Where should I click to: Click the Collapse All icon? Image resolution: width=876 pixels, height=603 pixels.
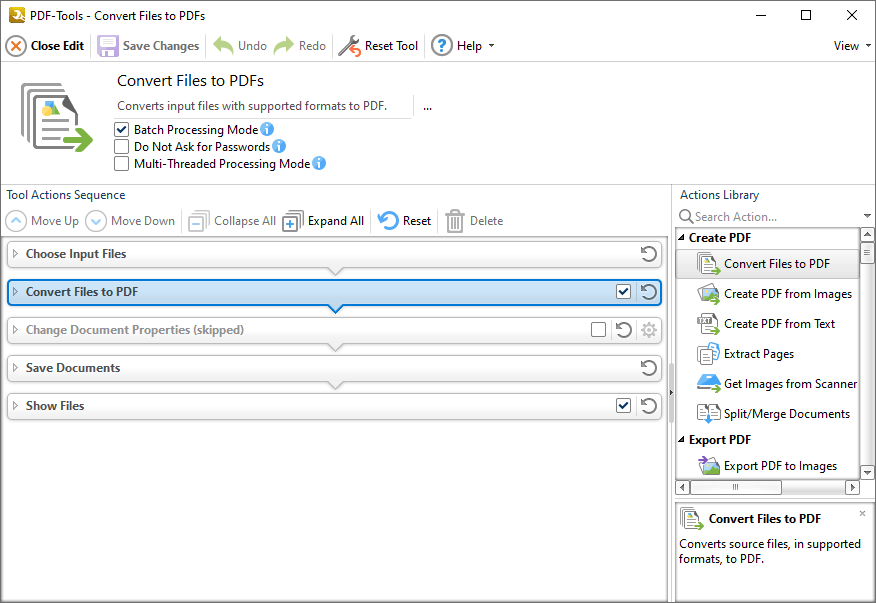click(x=198, y=221)
